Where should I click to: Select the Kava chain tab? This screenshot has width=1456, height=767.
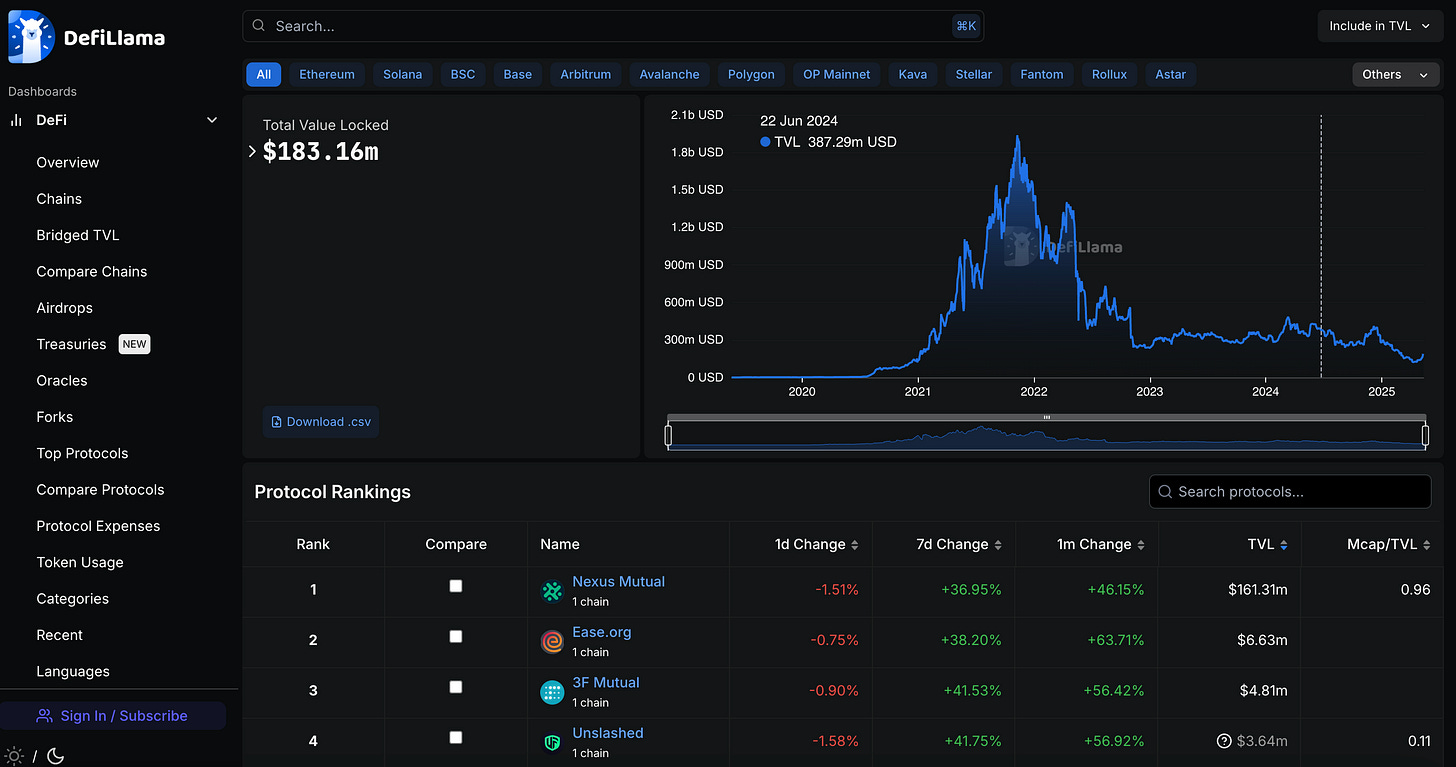click(x=913, y=74)
